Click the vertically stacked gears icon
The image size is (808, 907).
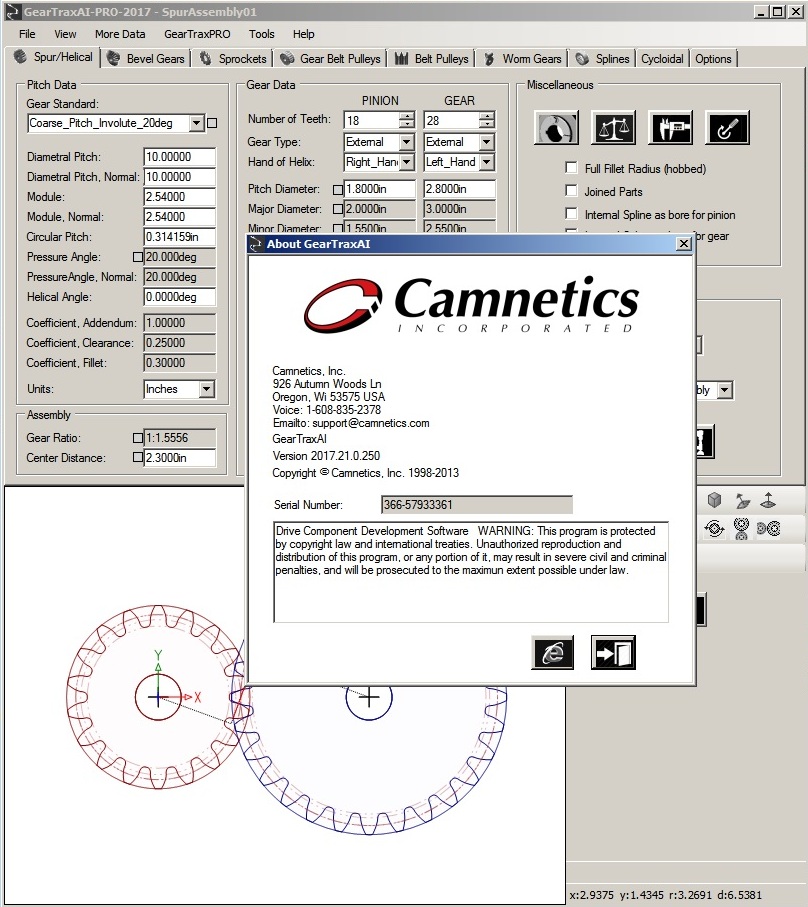click(x=741, y=529)
